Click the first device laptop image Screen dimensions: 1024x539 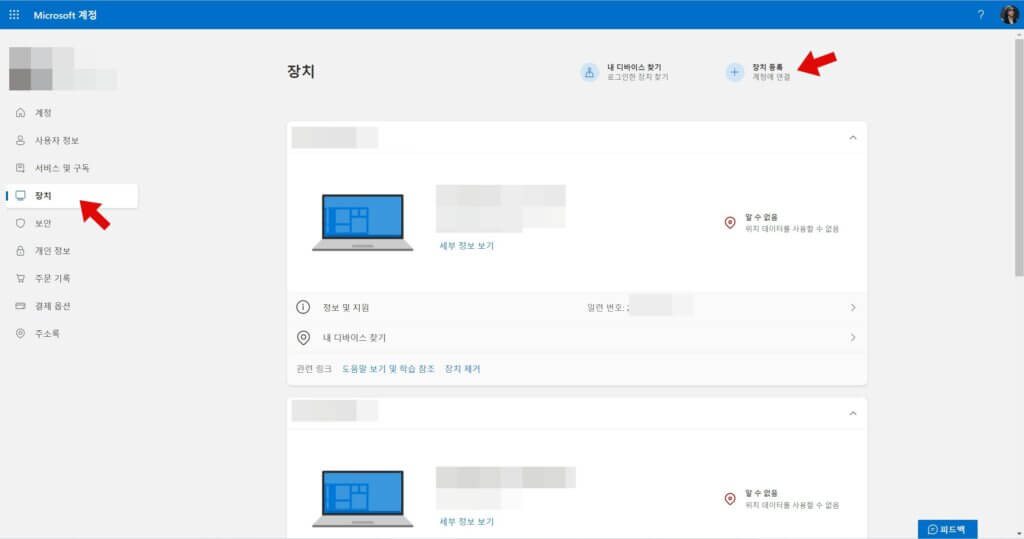pos(362,222)
